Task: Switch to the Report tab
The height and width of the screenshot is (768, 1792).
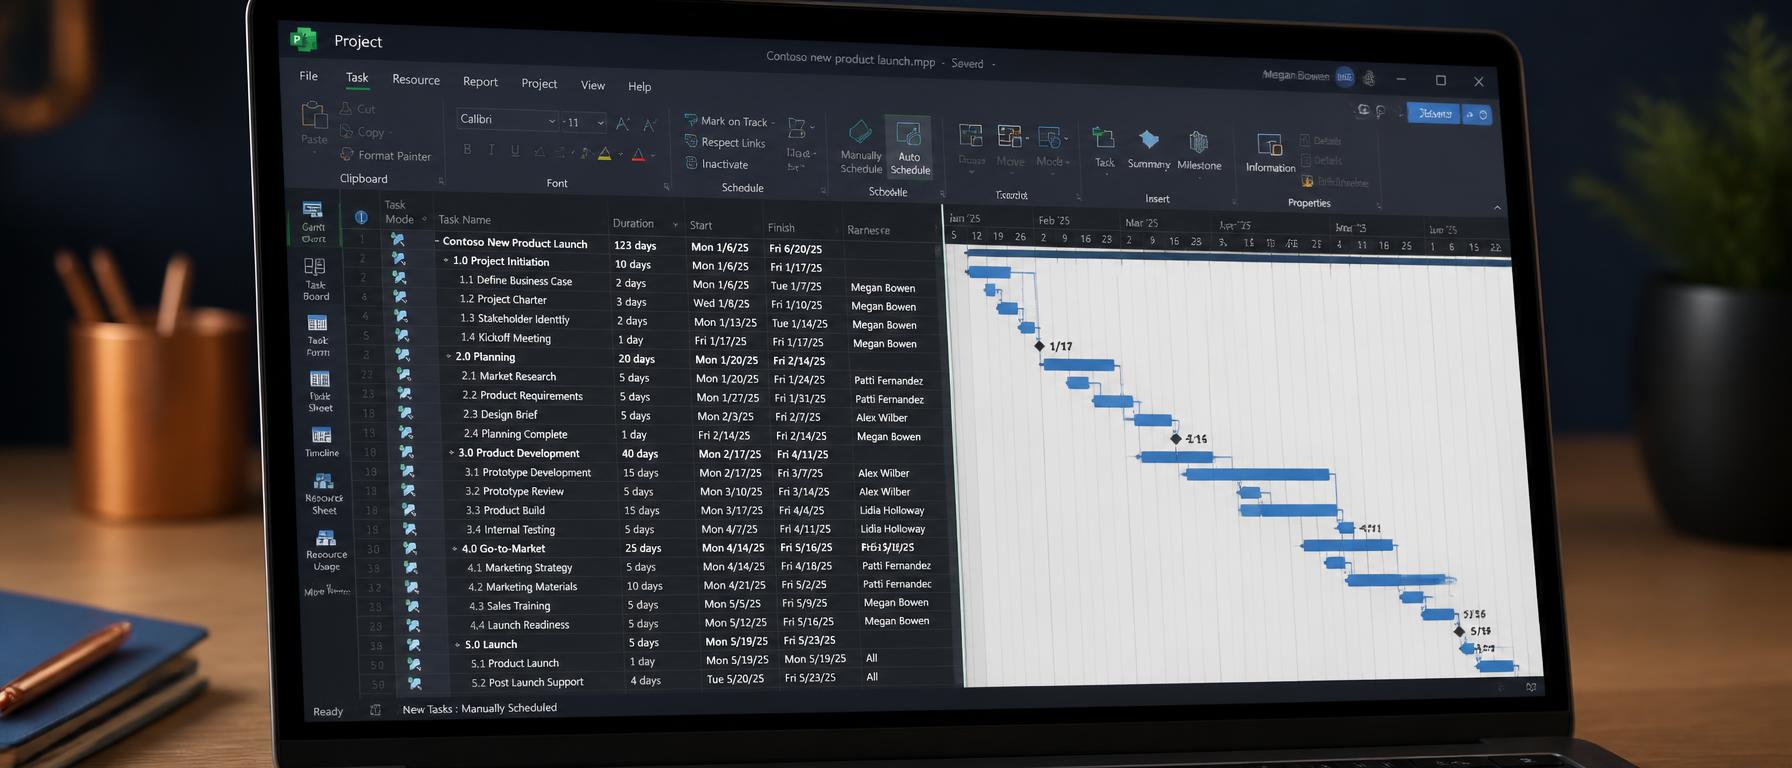Action: pos(480,82)
